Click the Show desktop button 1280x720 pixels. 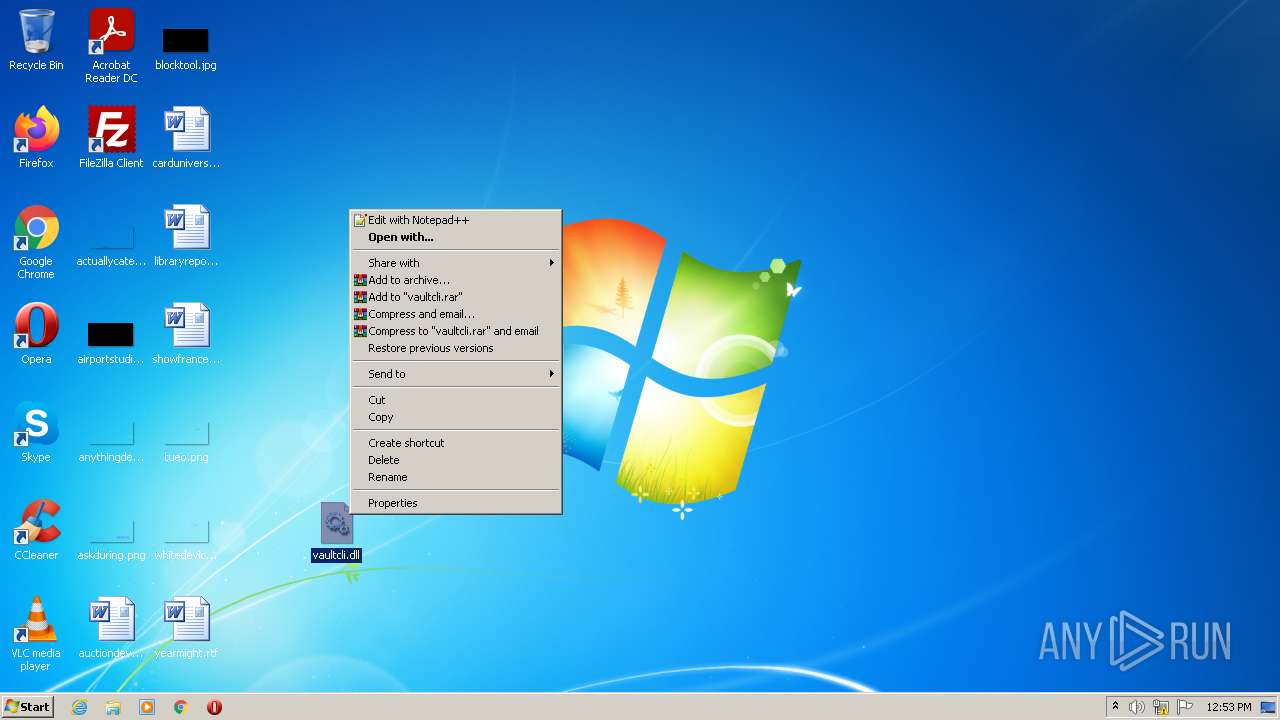(x=1270, y=707)
